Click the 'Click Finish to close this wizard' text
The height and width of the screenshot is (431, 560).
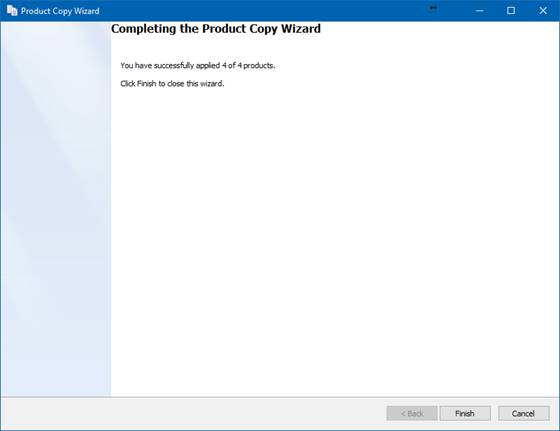click(x=172, y=84)
